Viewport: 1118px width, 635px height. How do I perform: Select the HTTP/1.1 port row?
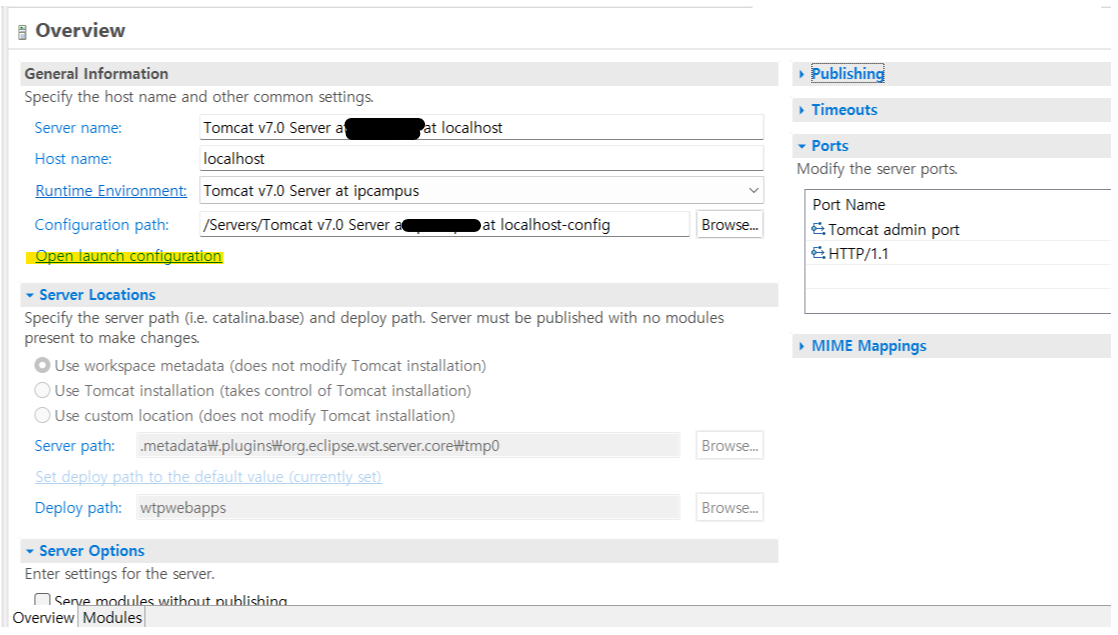coord(960,253)
